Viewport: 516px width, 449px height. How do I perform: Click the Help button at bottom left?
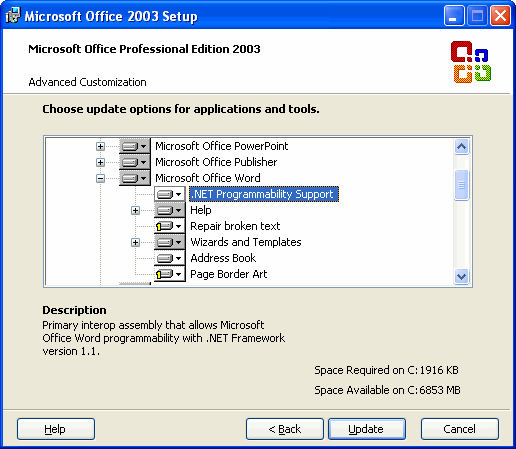[56, 429]
